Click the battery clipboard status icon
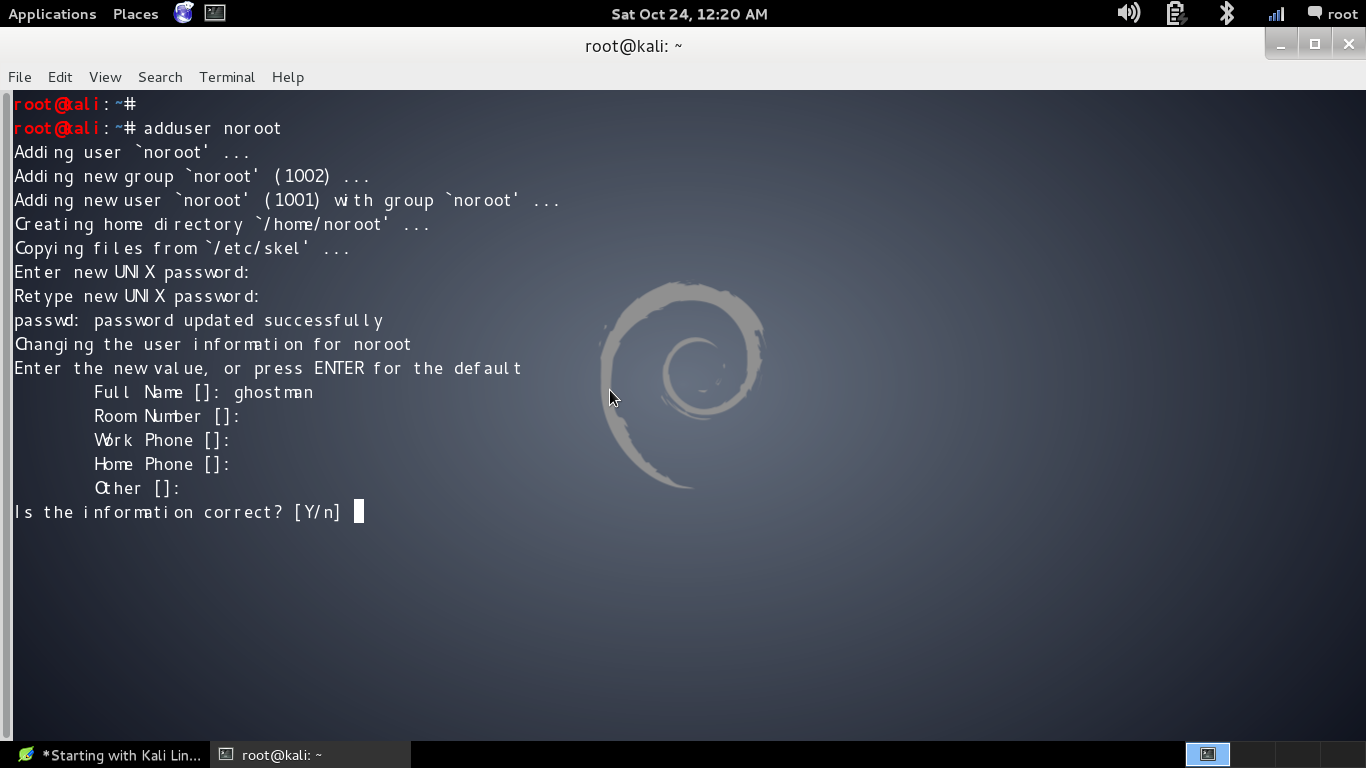This screenshot has height=768, width=1366. tap(1176, 13)
